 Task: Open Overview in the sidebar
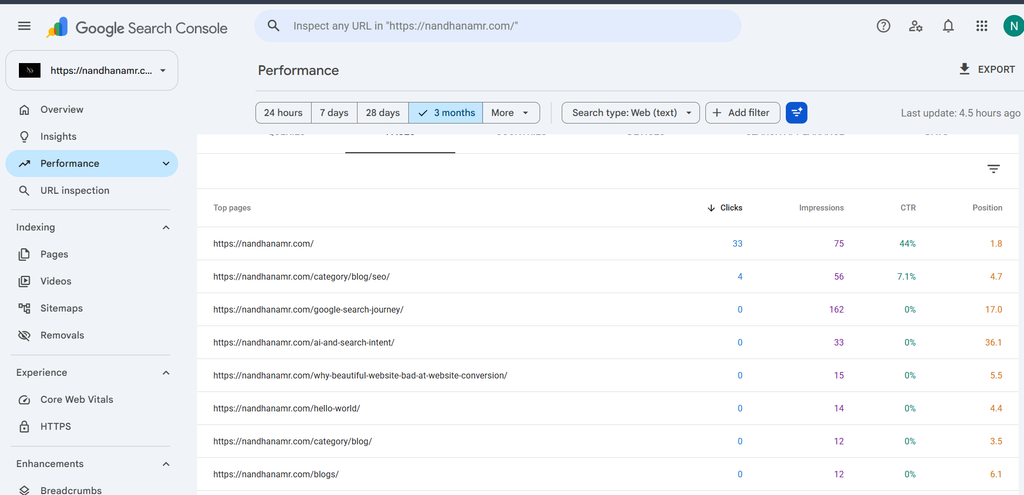pos(91,110)
